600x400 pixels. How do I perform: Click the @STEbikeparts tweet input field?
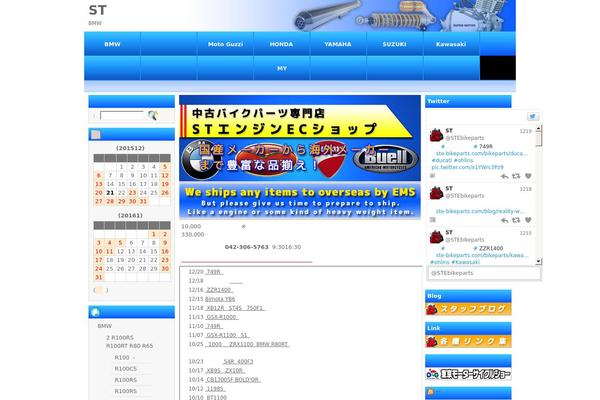click(x=484, y=273)
